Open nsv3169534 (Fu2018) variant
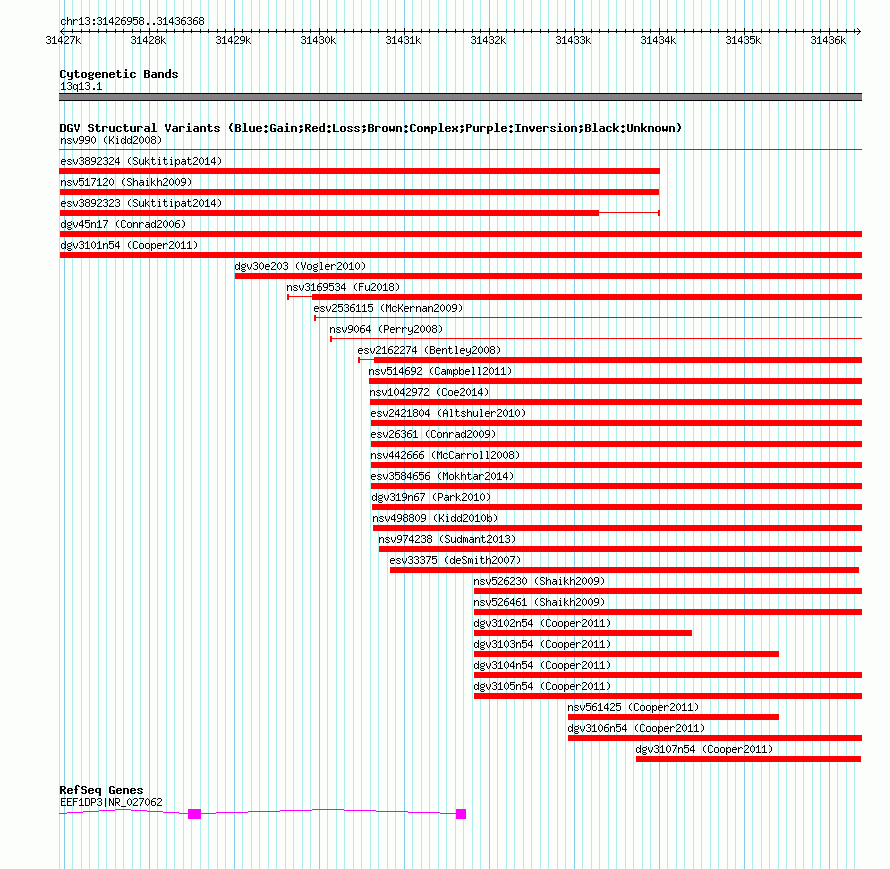The width and height of the screenshot is (890, 869). (x=343, y=287)
